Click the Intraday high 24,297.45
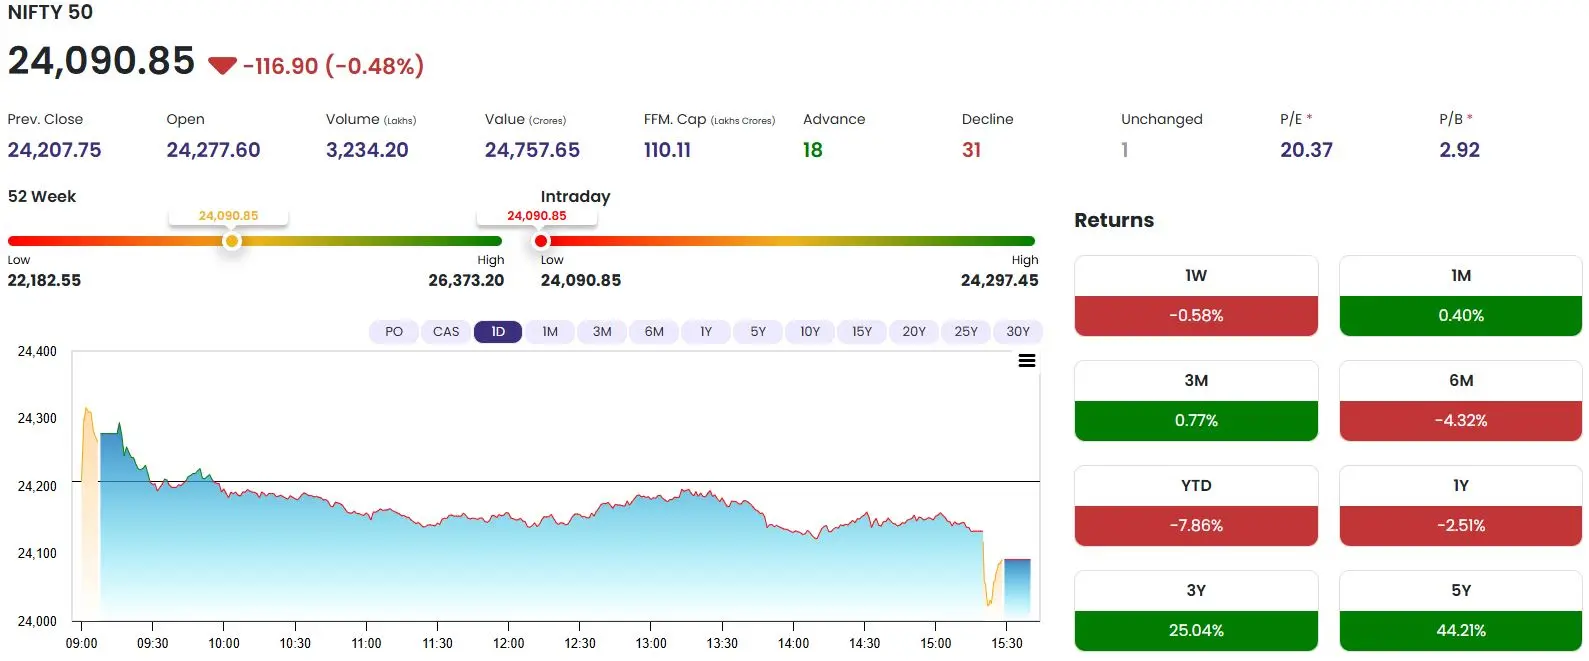The image size is (1589, 661). (999, 281)
